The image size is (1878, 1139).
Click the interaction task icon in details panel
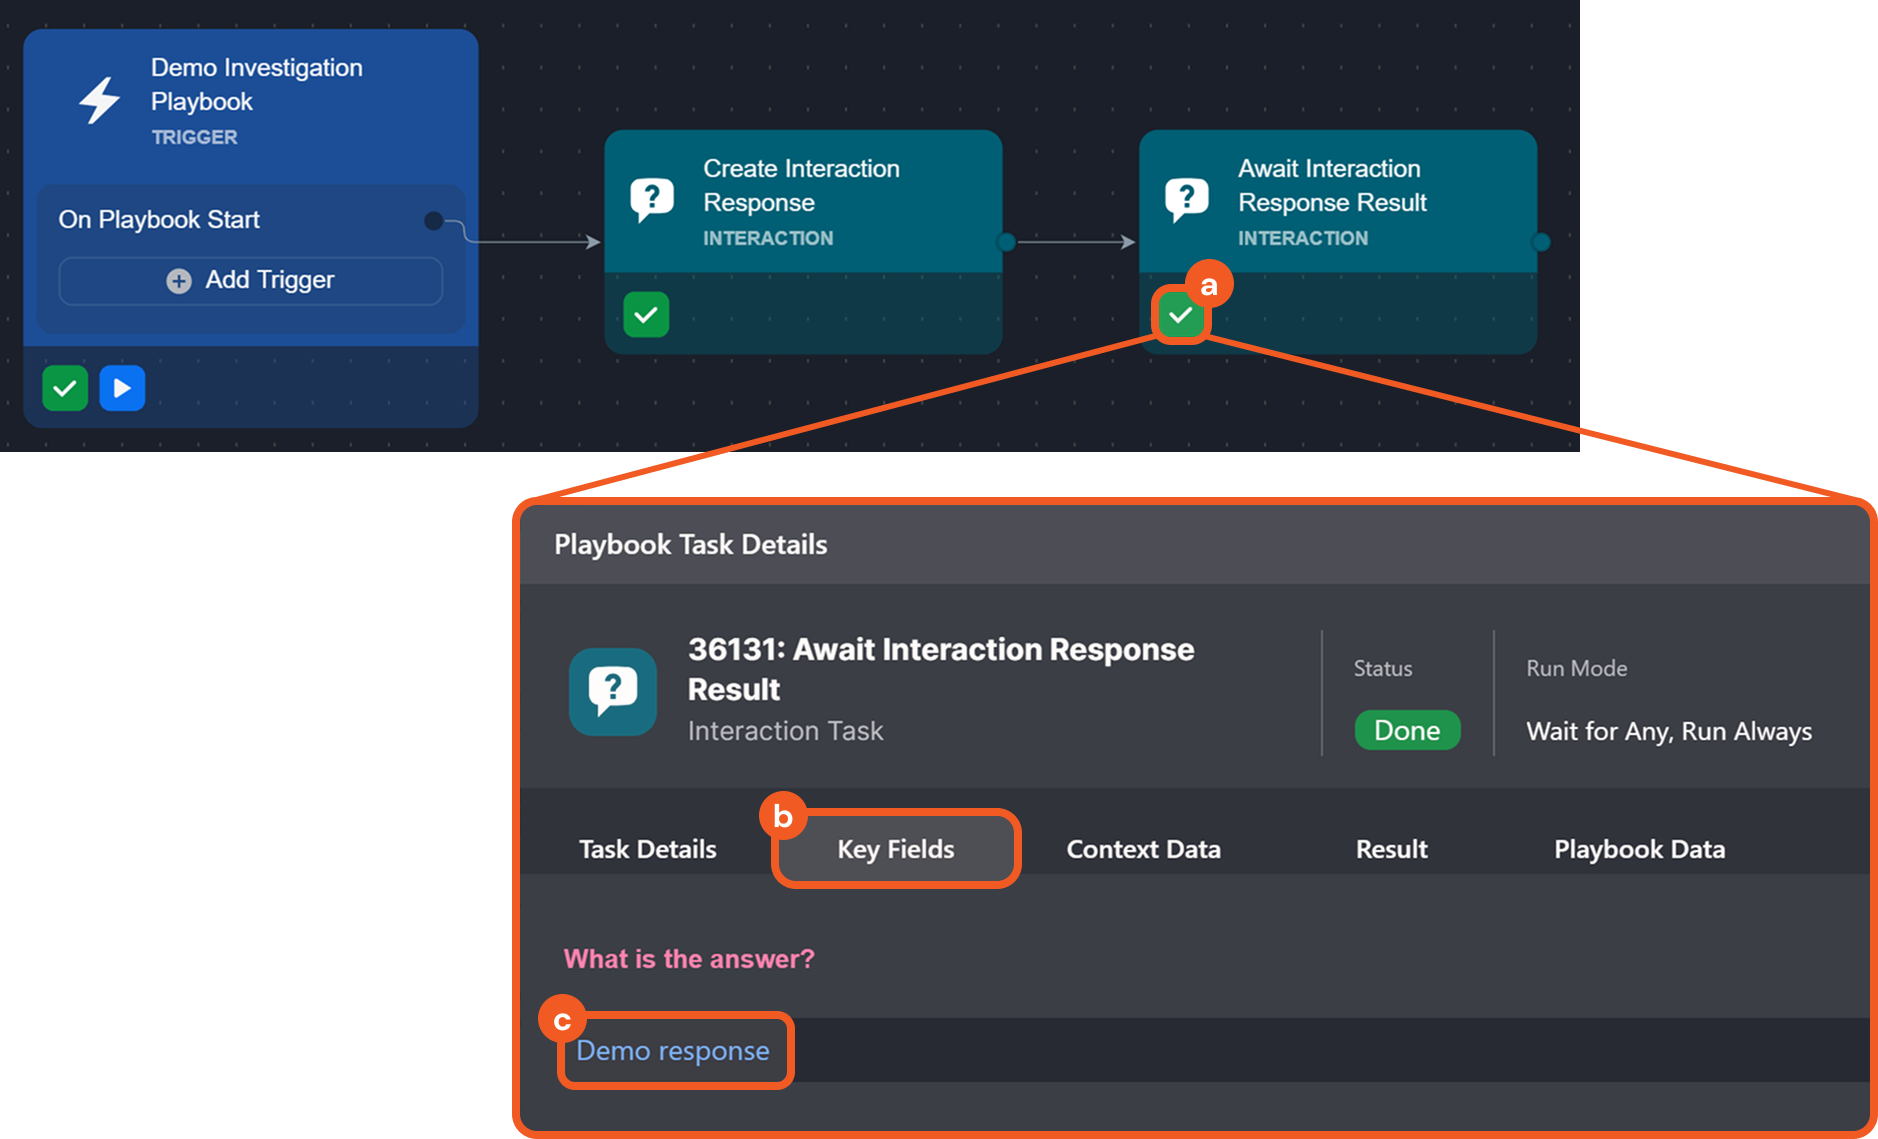[612, 692]
